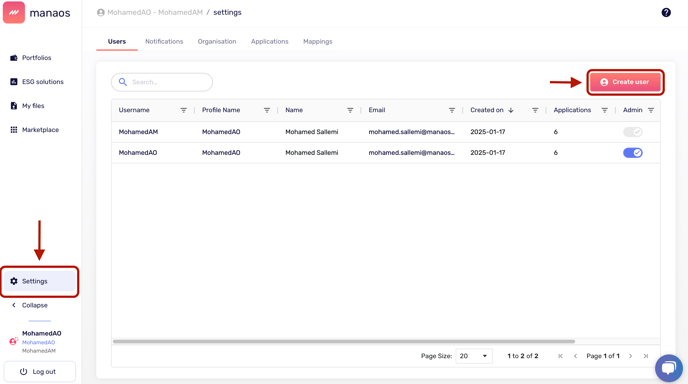The image size is (688, 384).
Task: Click applications count 6 in MohamedAM row
Action: point(555,132)
